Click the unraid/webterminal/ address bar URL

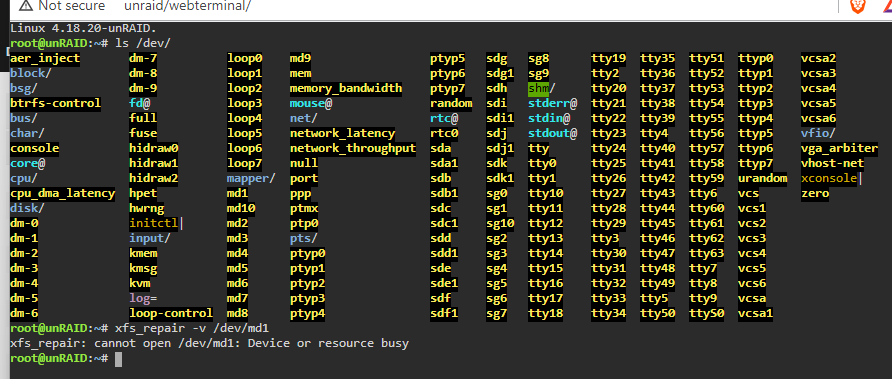click(188, 6)
